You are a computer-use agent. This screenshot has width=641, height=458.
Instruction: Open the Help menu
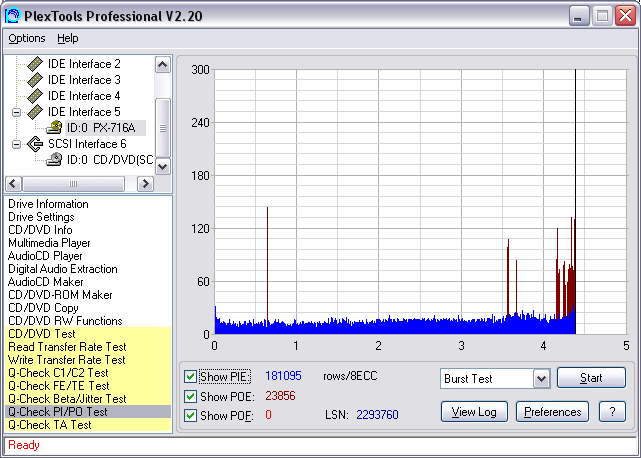pos(67,38)
